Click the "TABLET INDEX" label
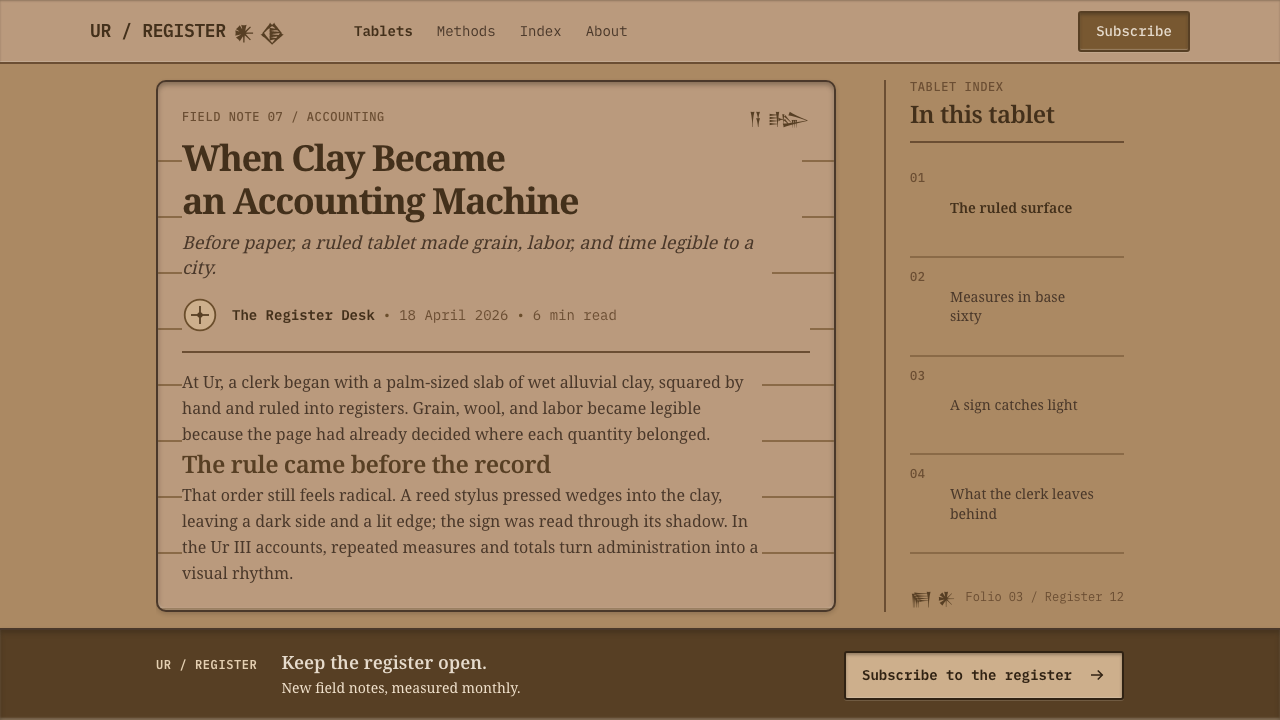The image size is (1280, 720). 957,87
